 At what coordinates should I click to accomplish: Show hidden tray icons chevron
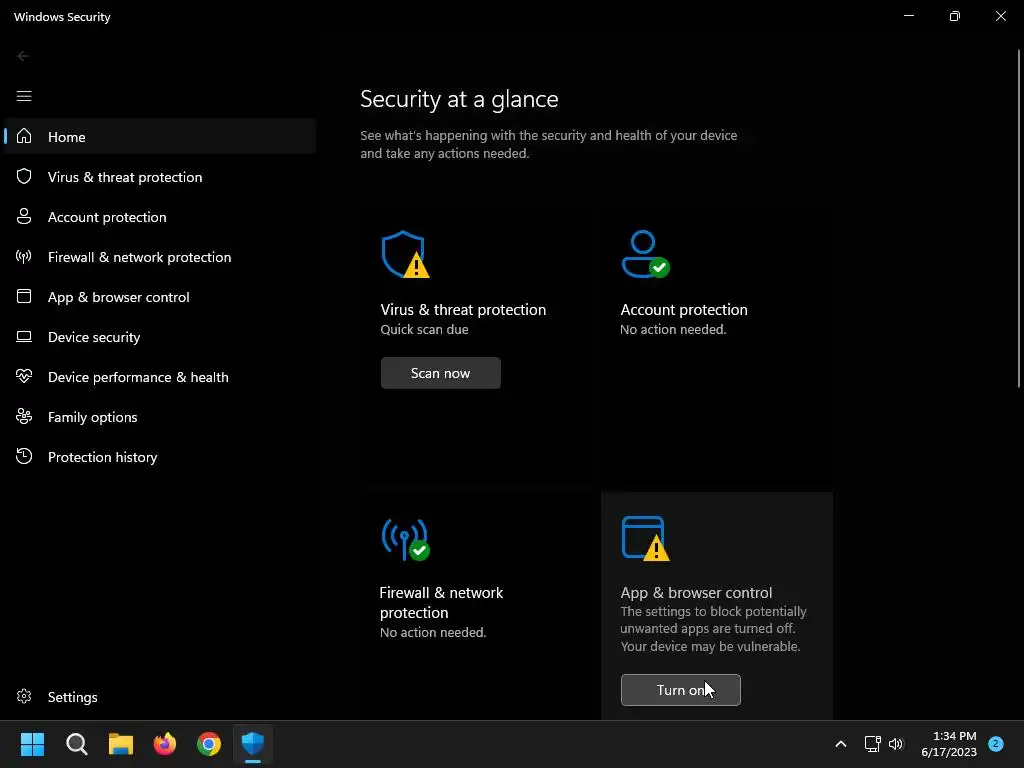point(841,744)
